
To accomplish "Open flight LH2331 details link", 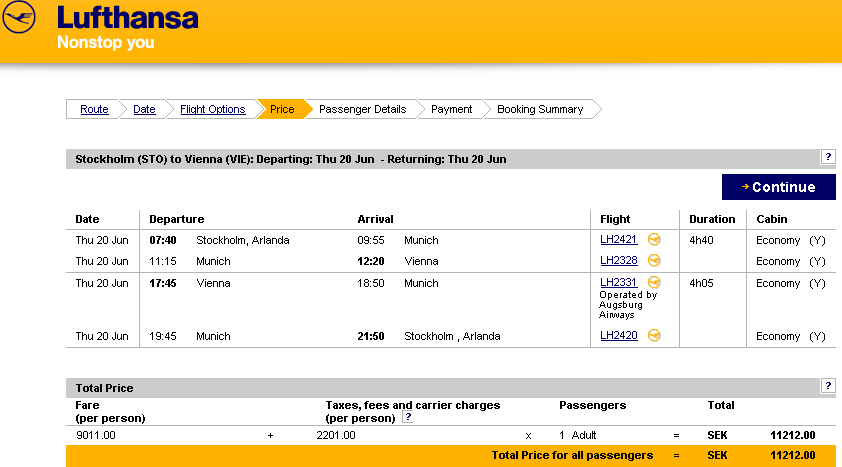I will point(618,283).
